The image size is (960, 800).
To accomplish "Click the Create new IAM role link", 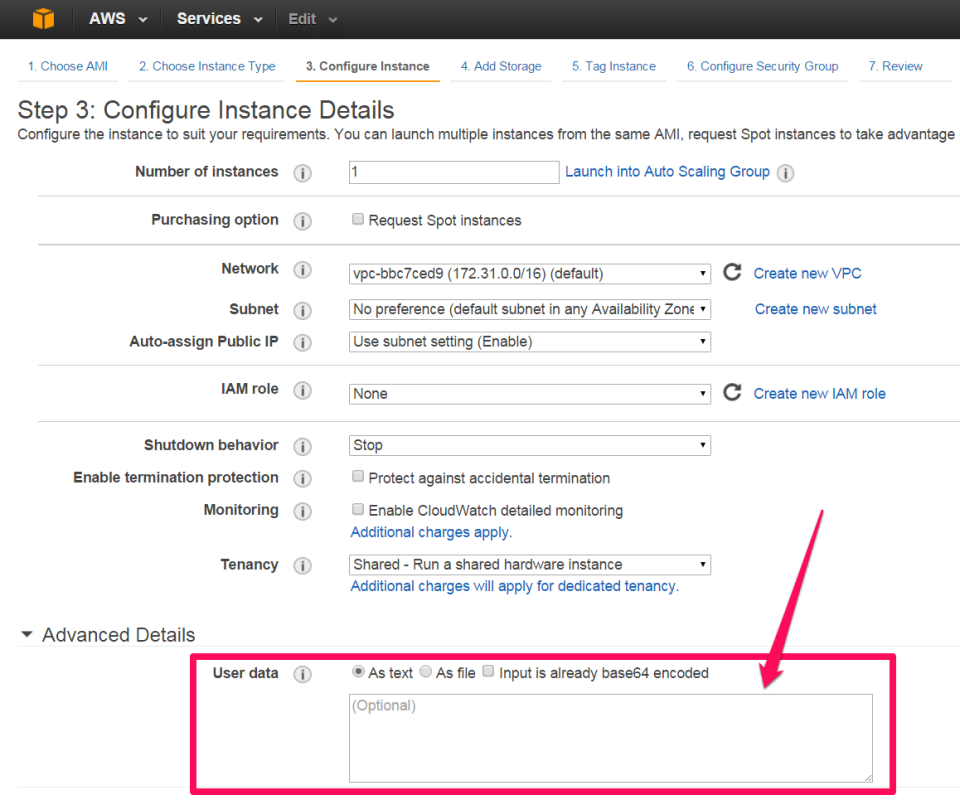I will 819,394.
